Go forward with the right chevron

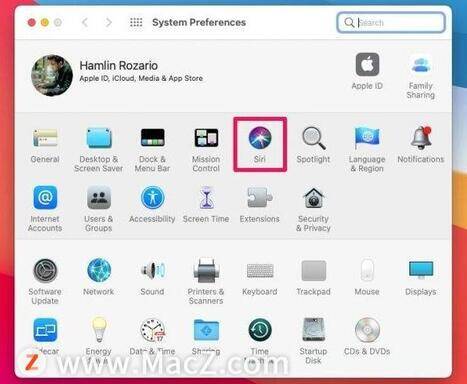coord(109,22)
